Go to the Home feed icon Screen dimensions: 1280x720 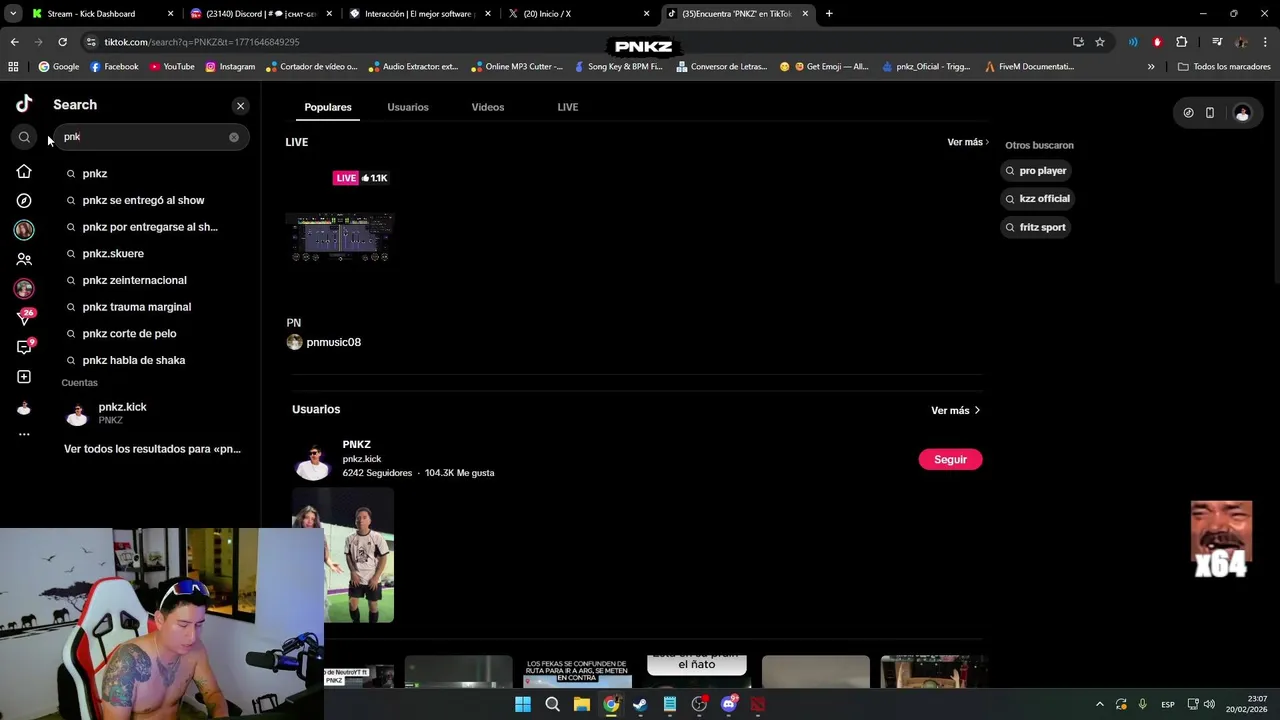click(x=24, y=172)
